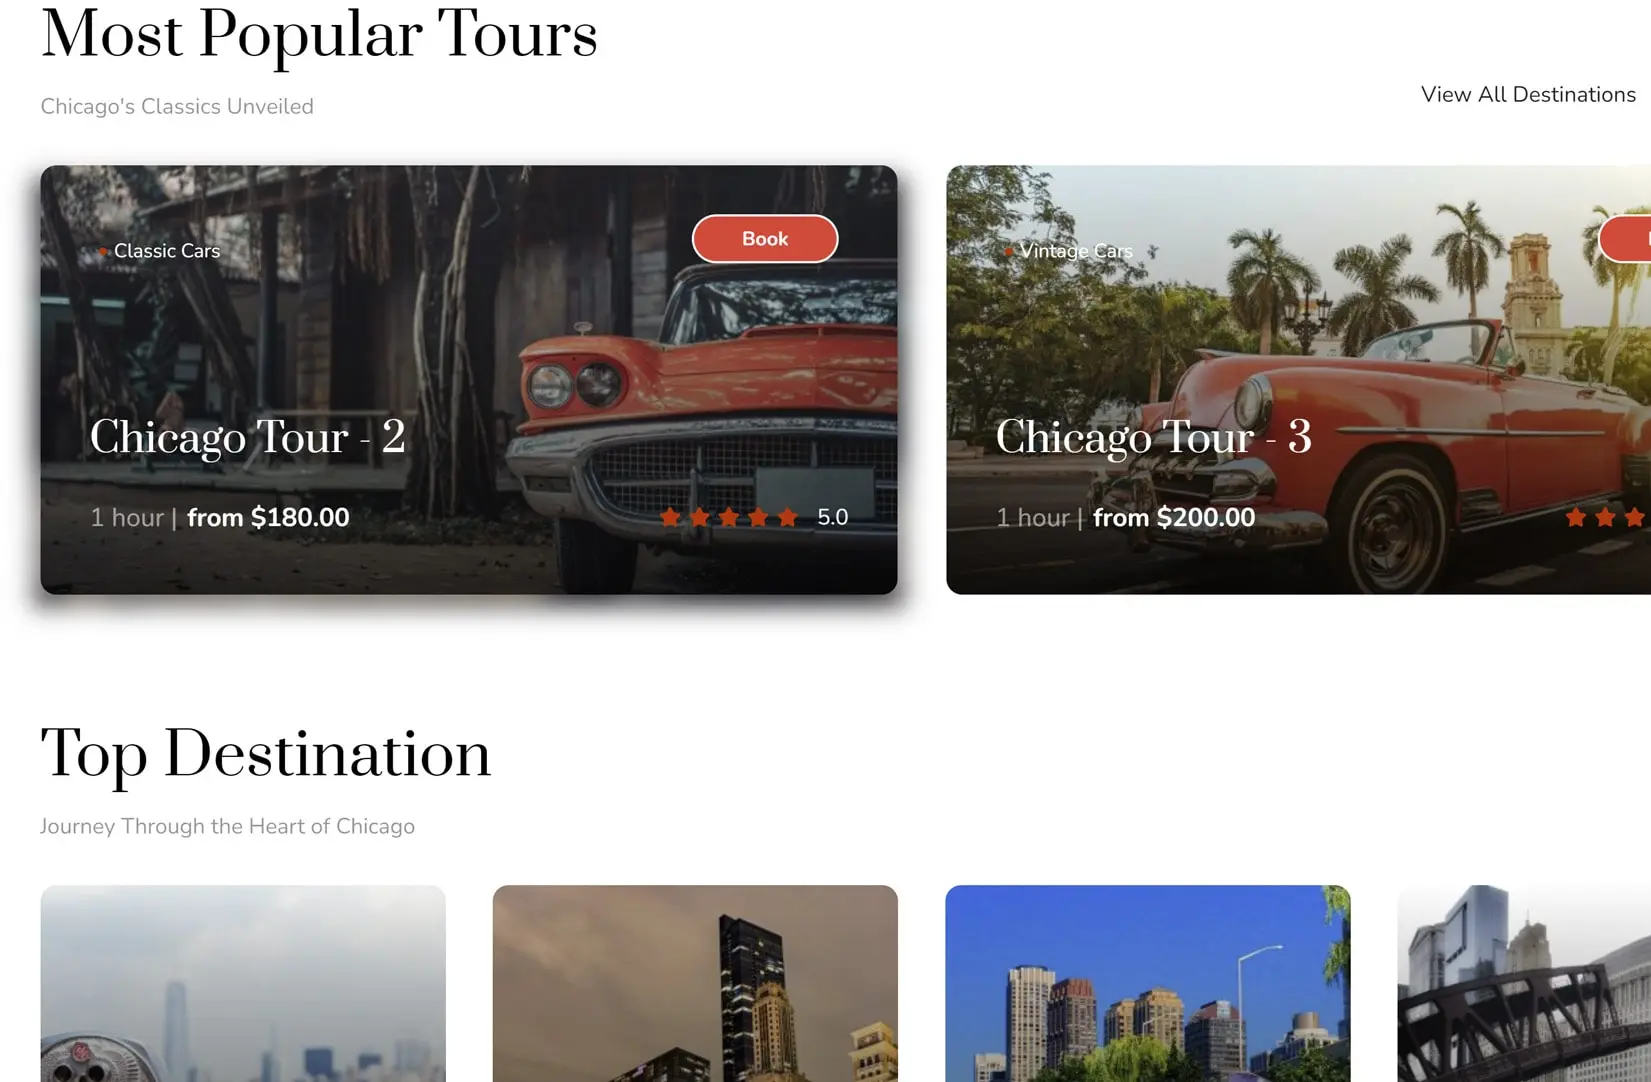This screenshot has width=1651, height=1082.
Task: Select the Vintage Cars category tag
Action: (x=1076, y=251)
